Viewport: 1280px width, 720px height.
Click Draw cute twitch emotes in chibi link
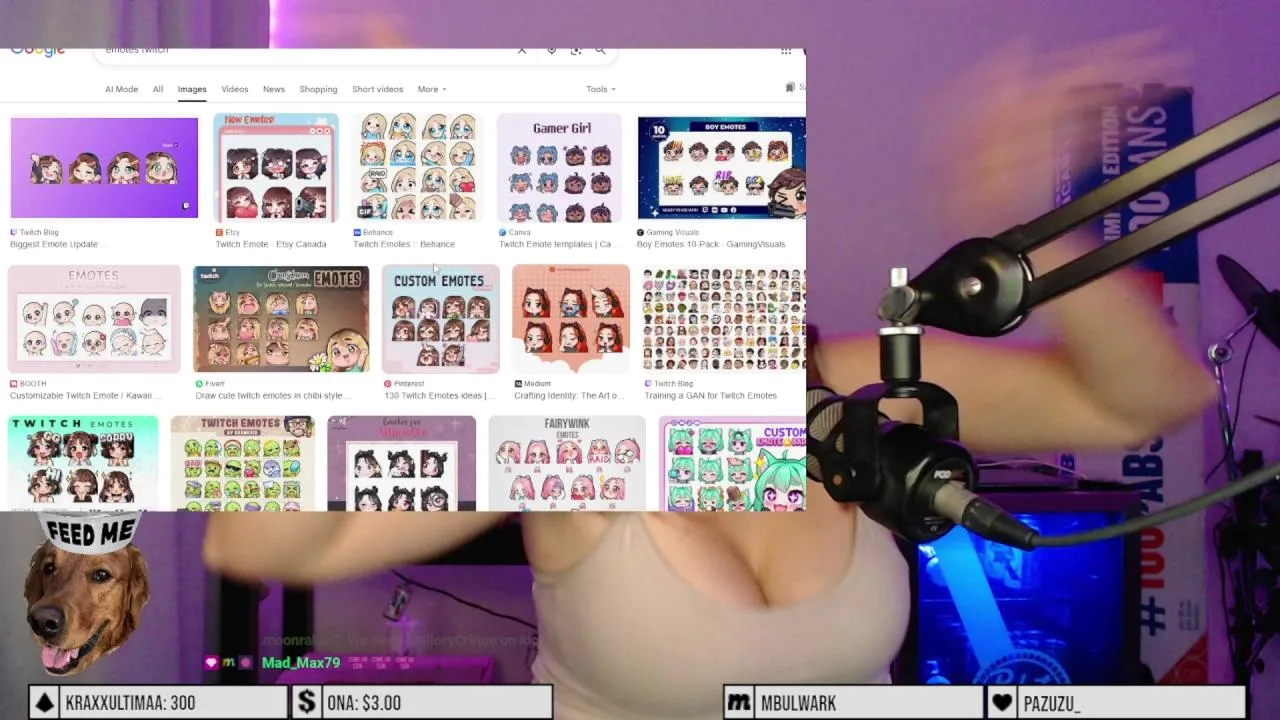[272, 396]
